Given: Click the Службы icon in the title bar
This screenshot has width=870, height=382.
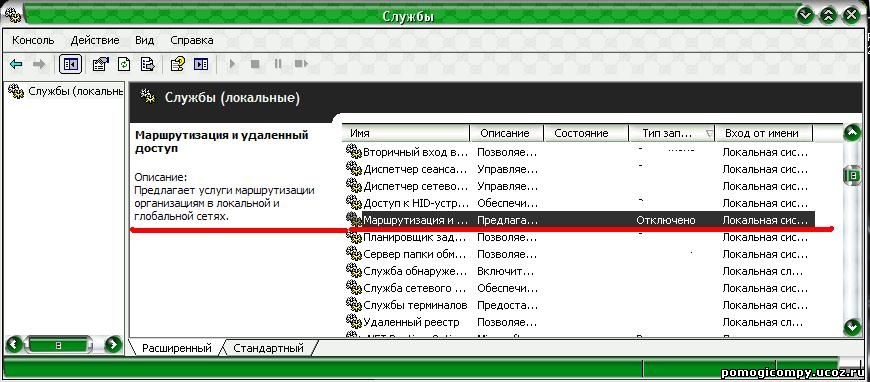Looking at the screenshot, I should point(13,16).
